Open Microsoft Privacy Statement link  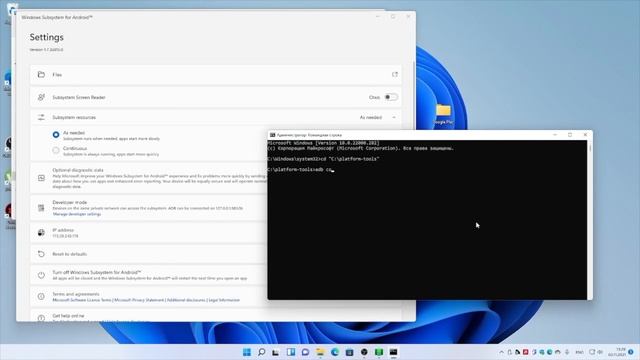[139, 300]
